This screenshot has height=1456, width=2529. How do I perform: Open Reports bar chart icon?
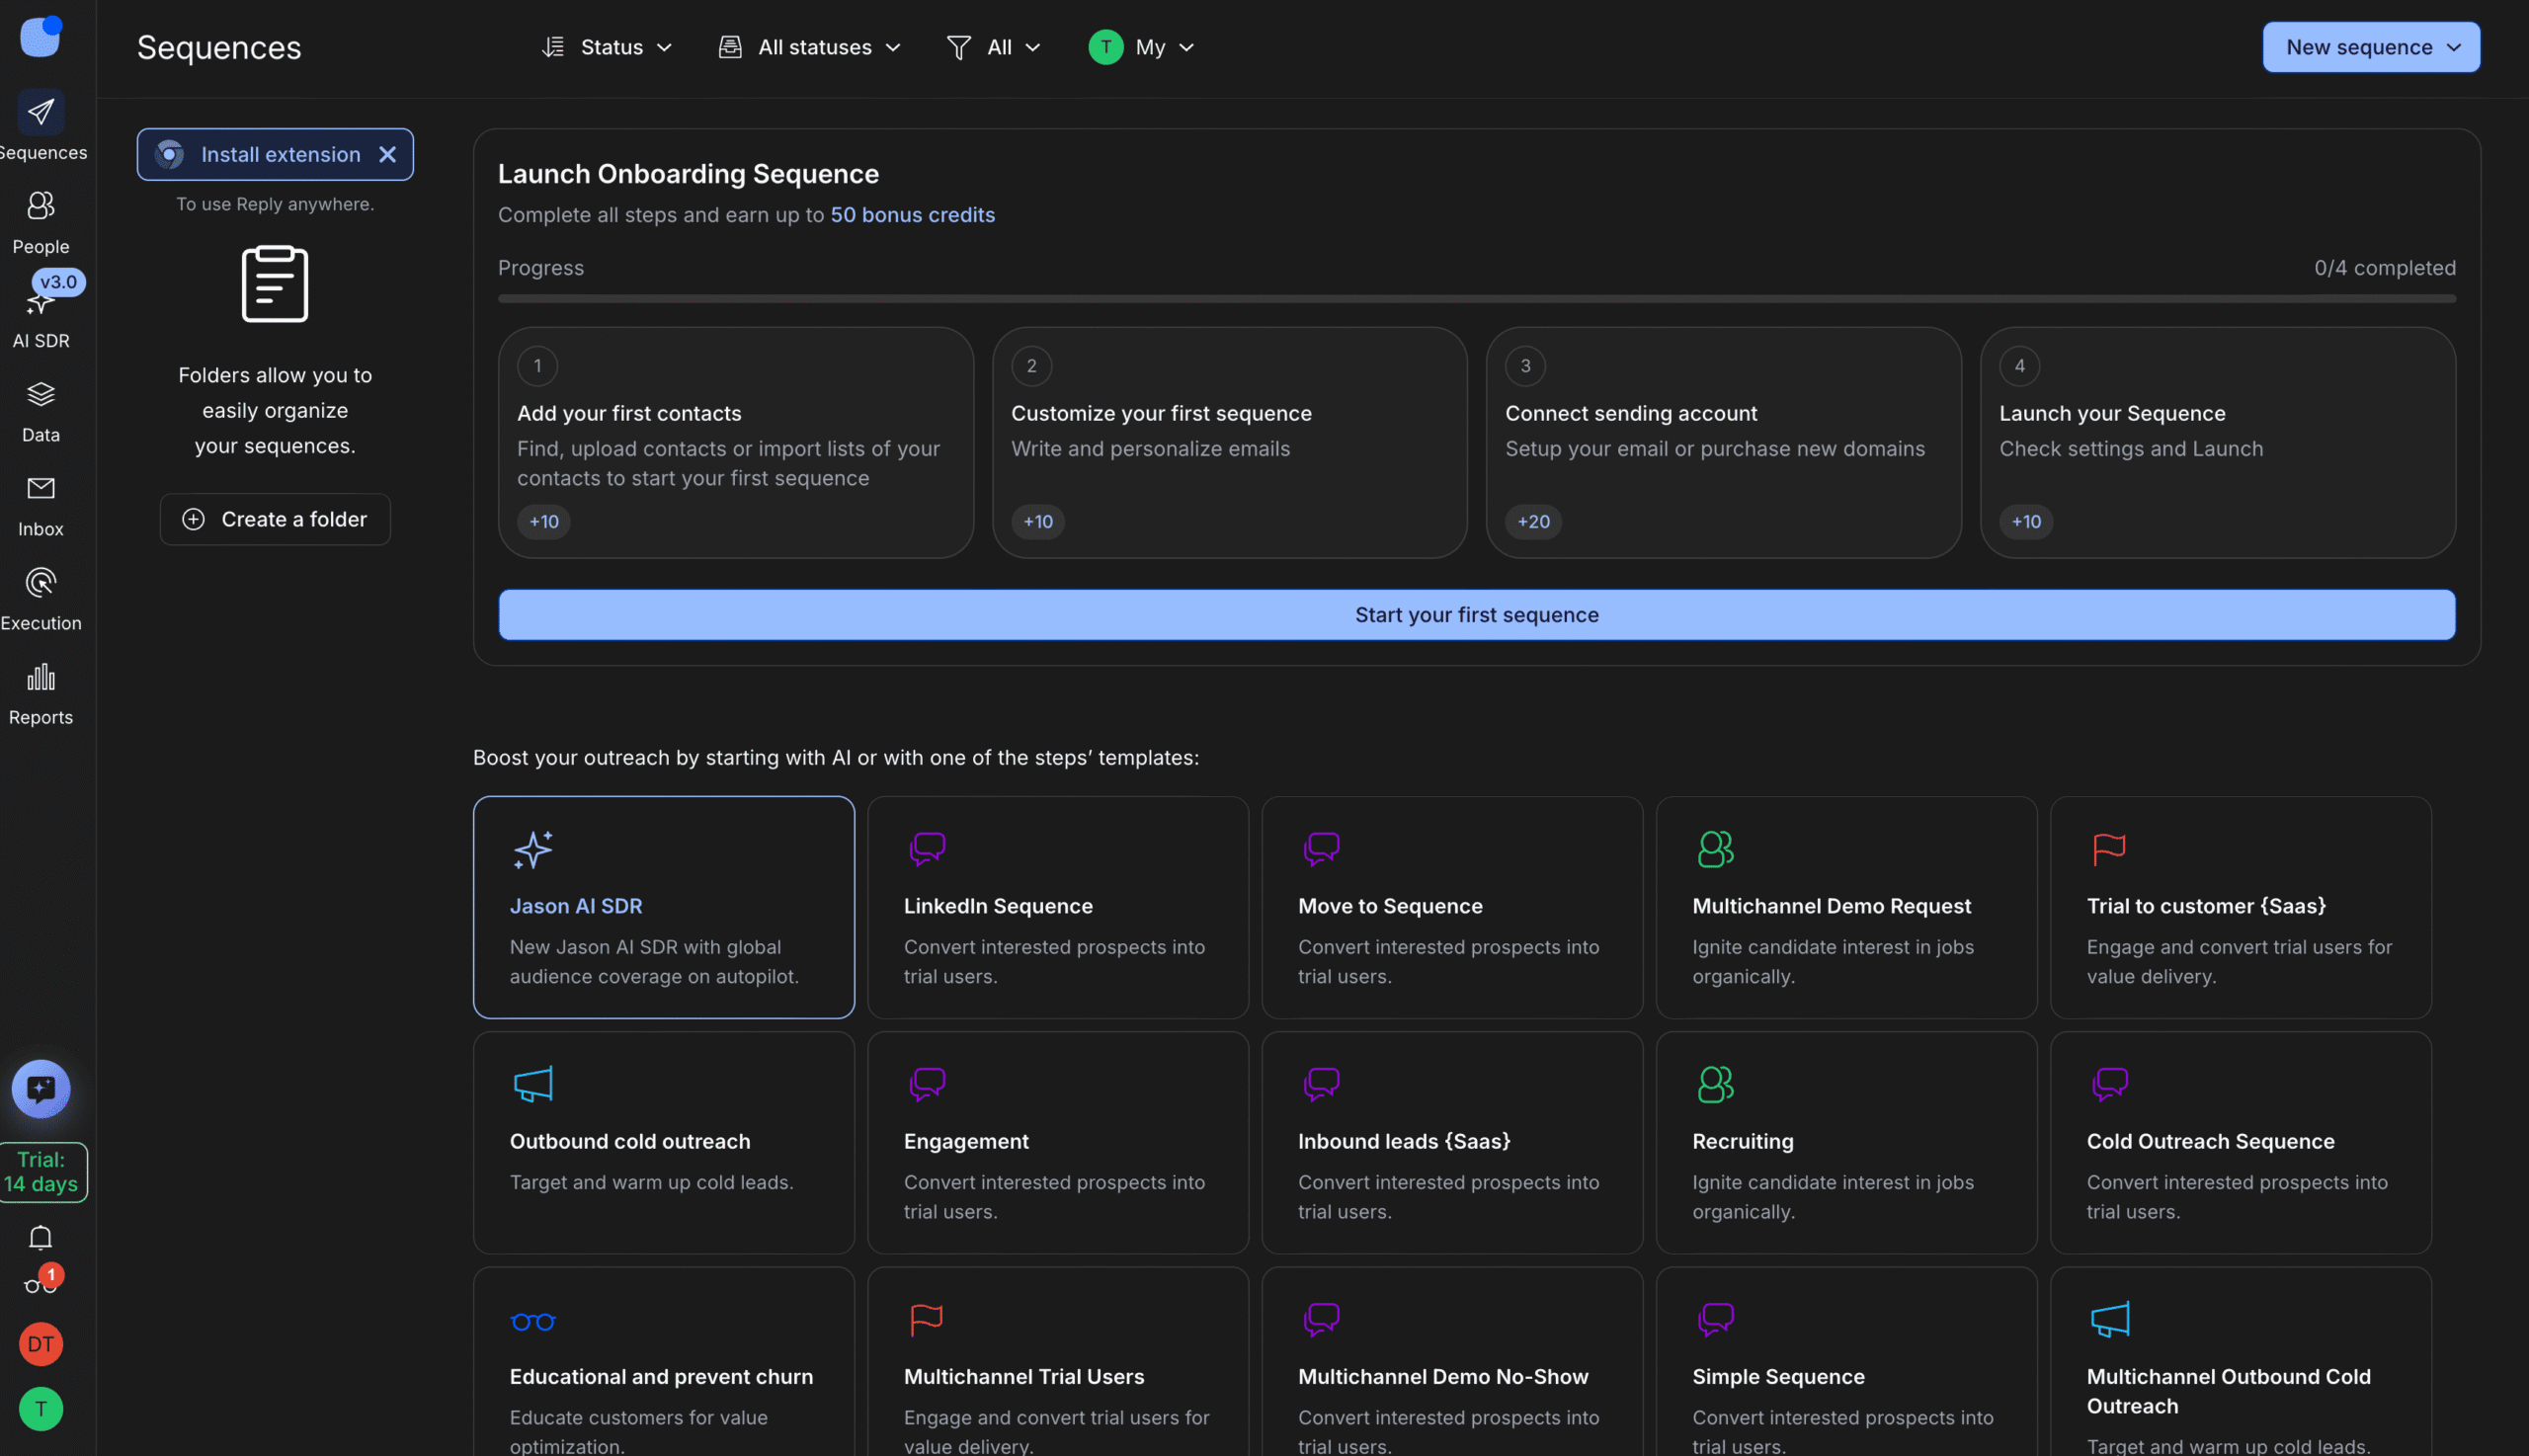coord(41,678)
